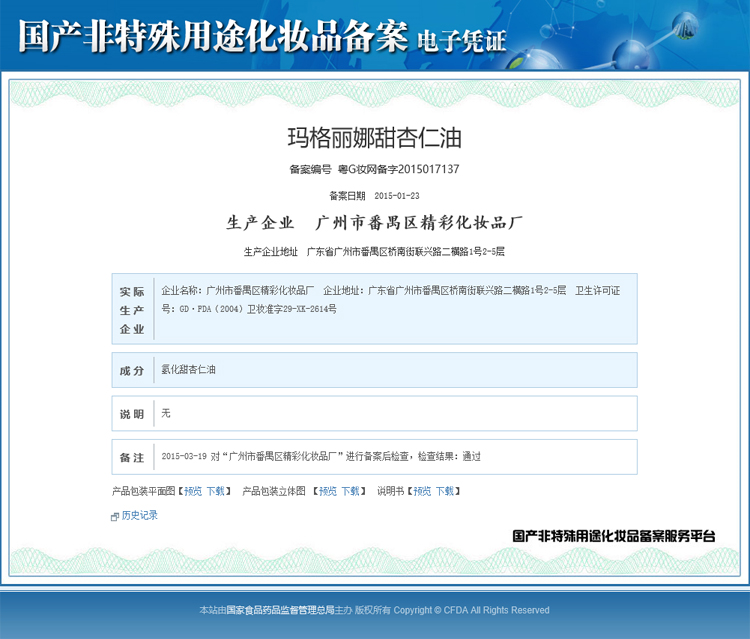Click 国家食品药品监督管理总局 in the footer
750x639 pixels.
click(280, 610)
